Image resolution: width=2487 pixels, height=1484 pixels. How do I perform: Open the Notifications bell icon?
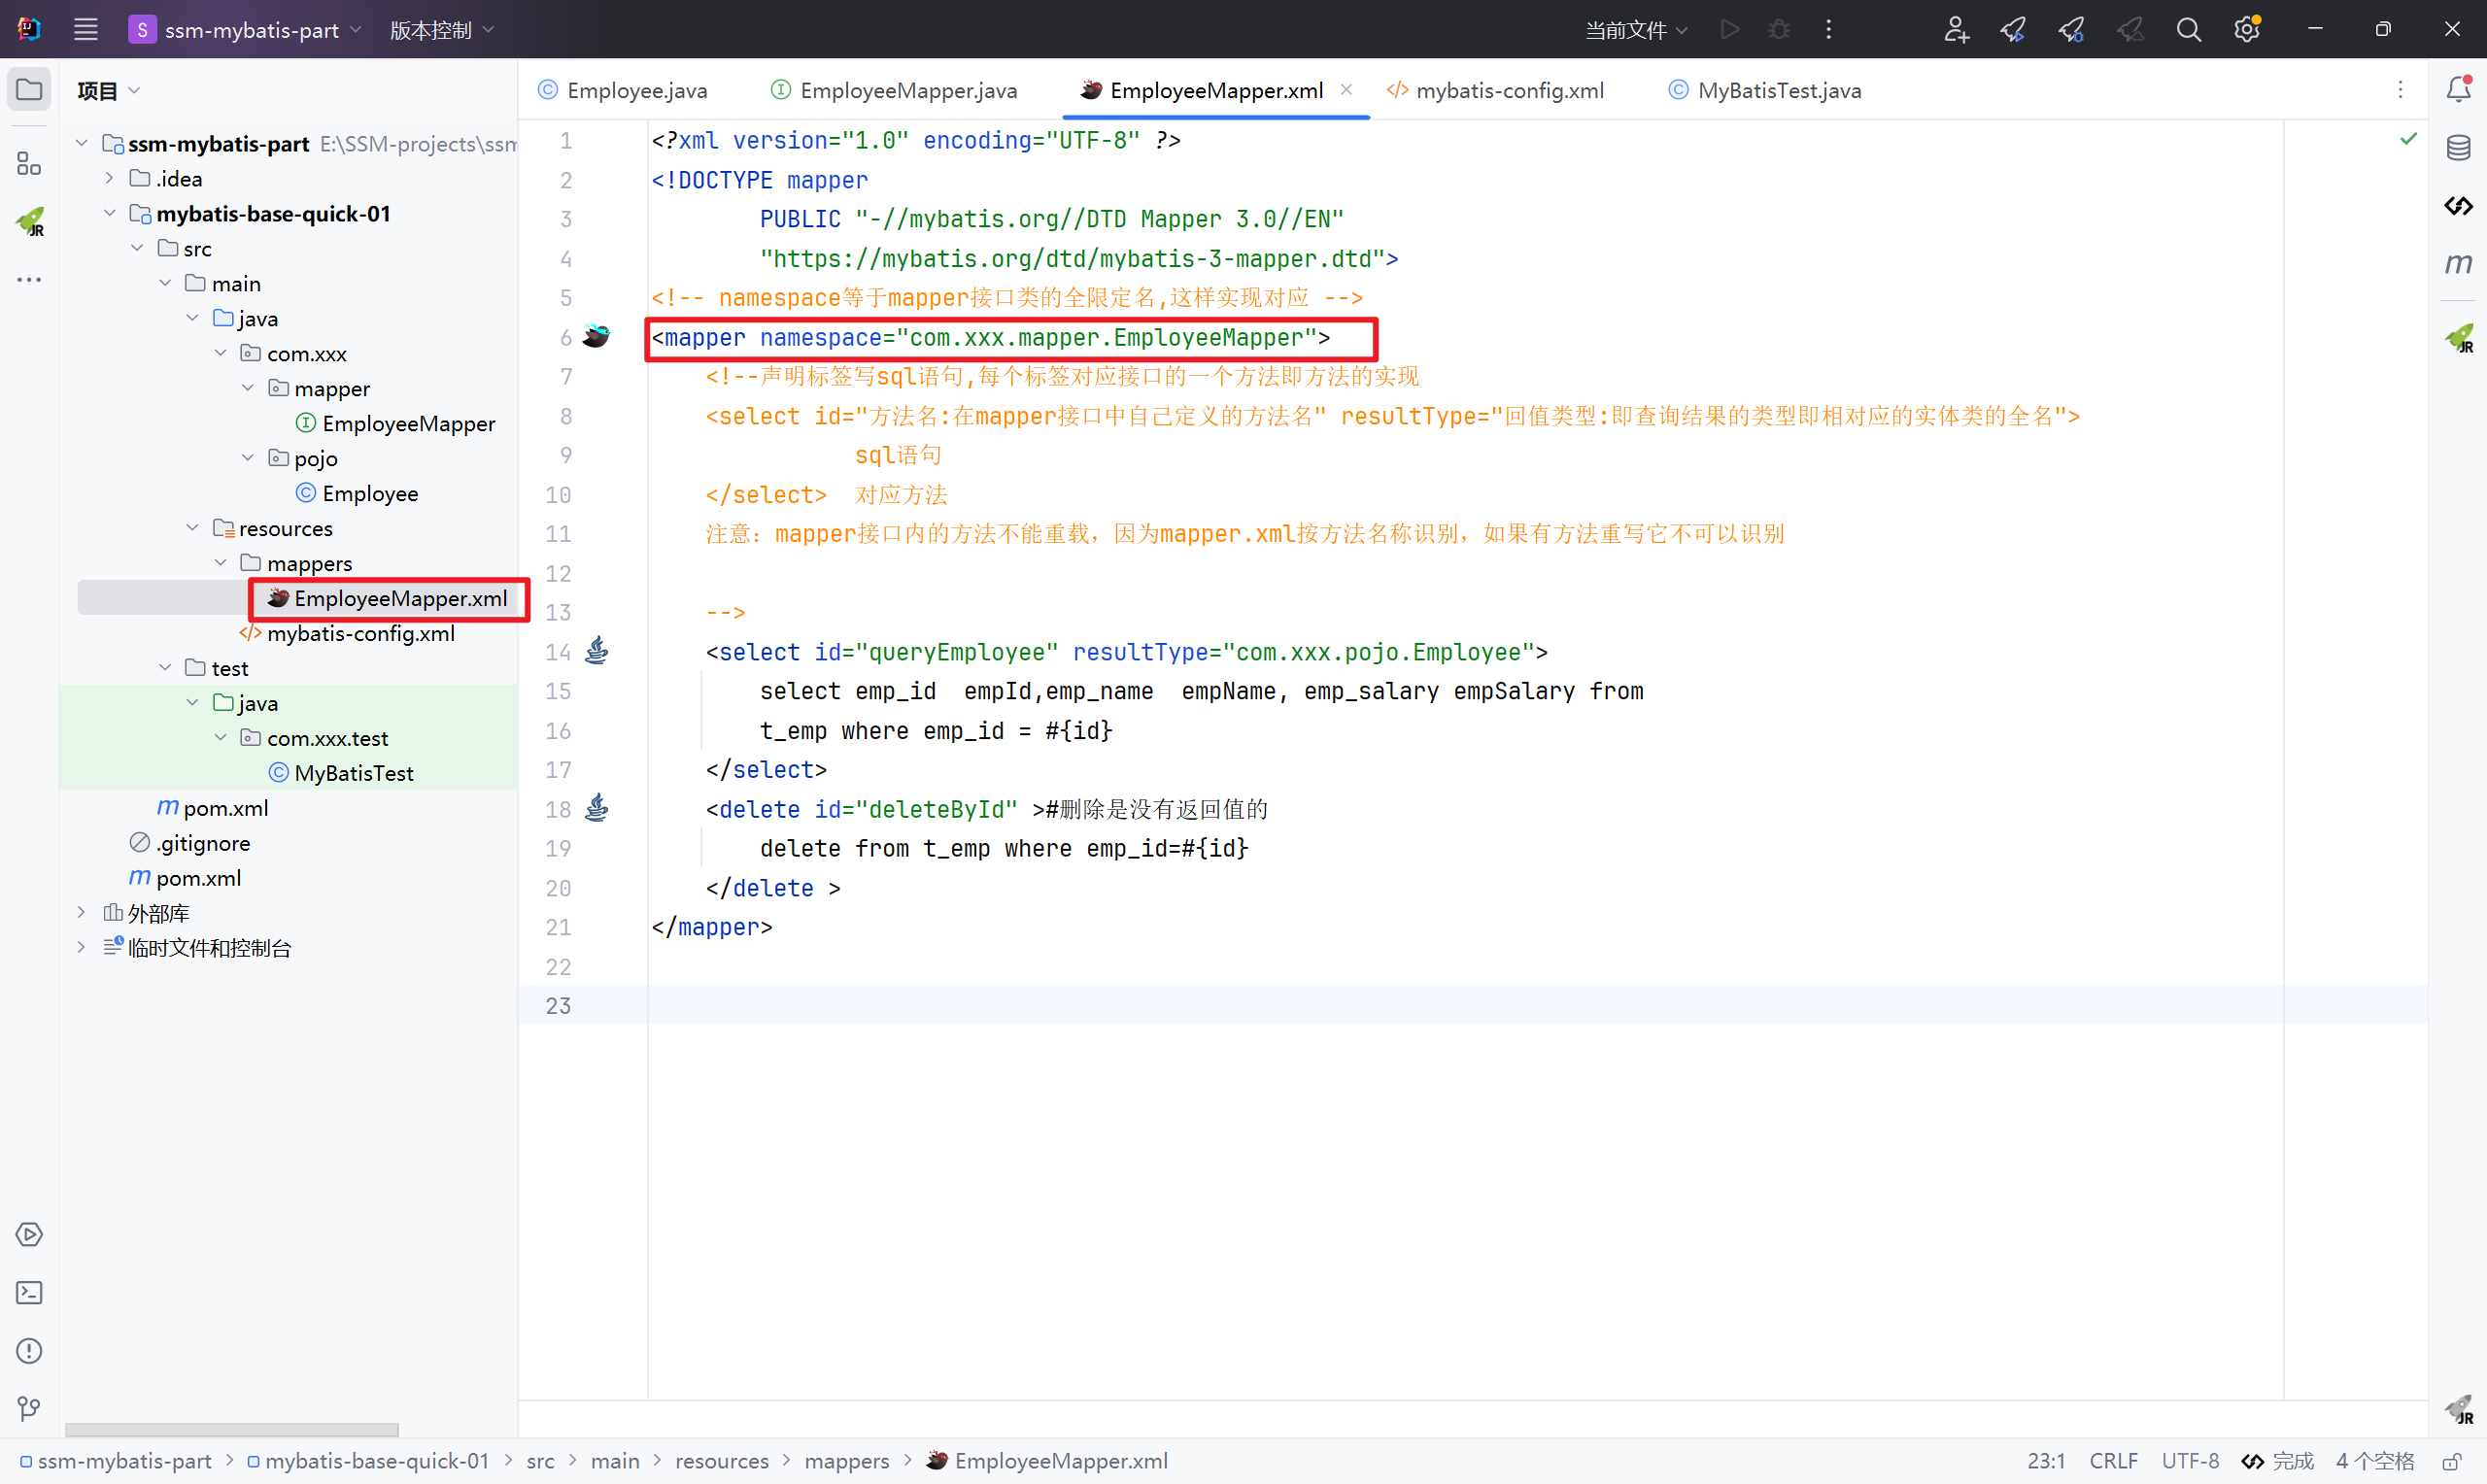[x=2458, y=90]
